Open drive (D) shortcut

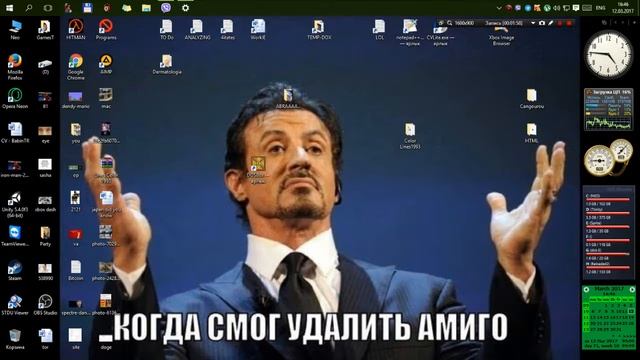[x=45, y=67]
